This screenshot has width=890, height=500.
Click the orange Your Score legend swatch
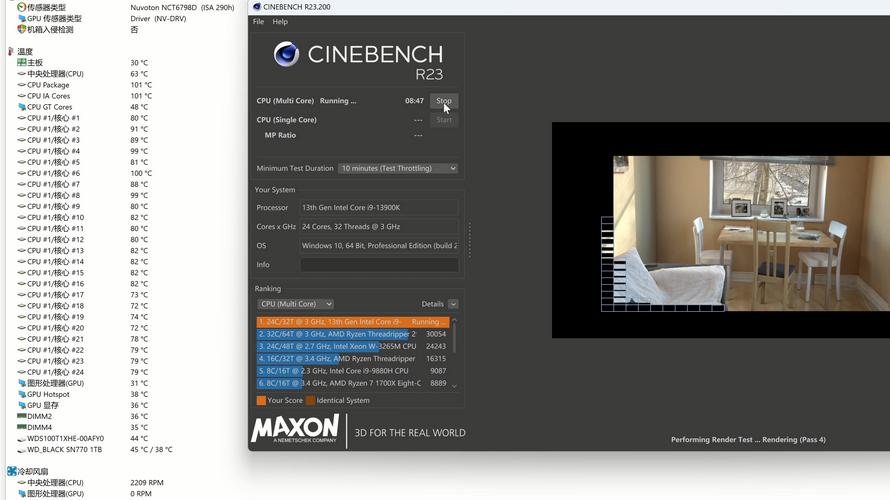(261, 401)
